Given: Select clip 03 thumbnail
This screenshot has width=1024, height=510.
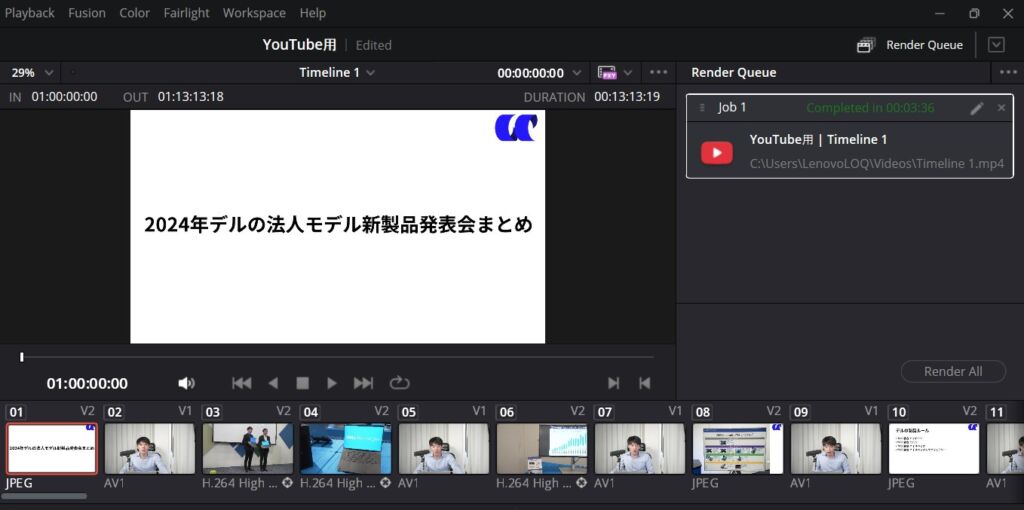Looking at the screenshot, I should 248,449.
